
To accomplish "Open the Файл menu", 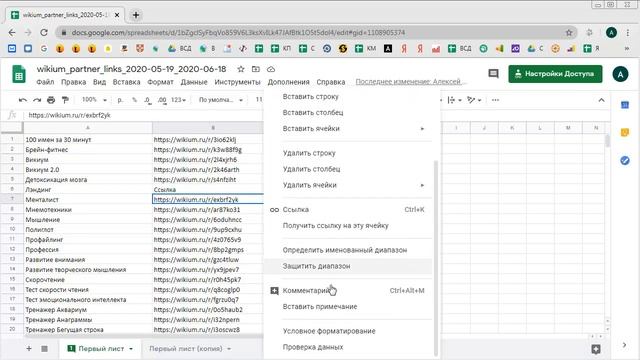I will click(45, 82).
